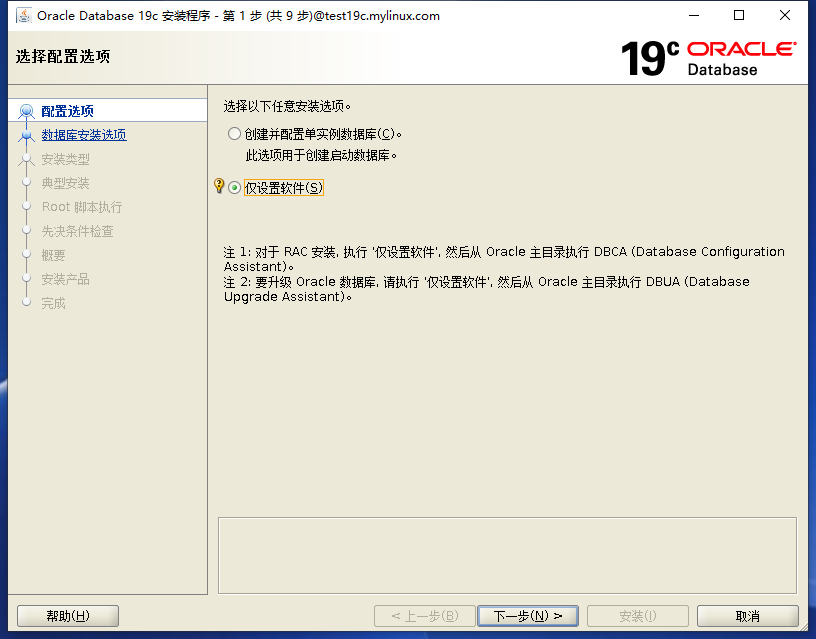Select the 配置选项 entry in sidebar
816x639 pixels.
point(66,110)
